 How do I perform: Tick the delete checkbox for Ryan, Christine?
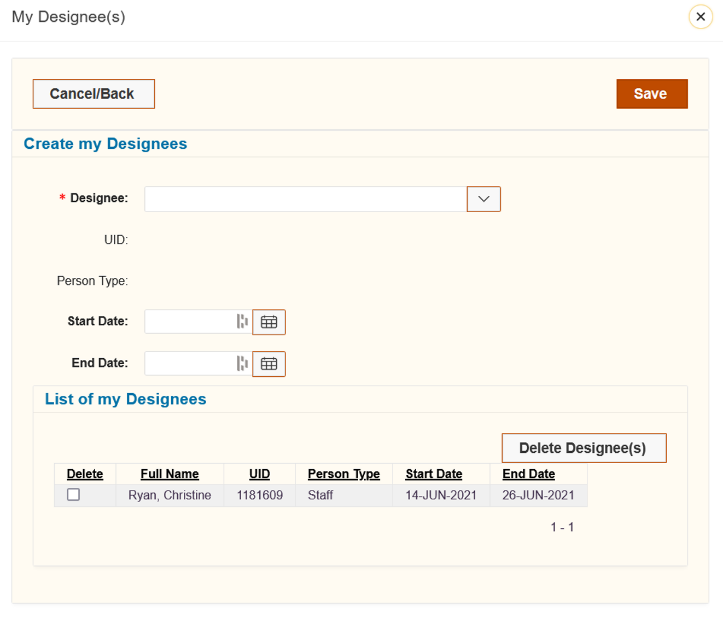pos(73,495)
